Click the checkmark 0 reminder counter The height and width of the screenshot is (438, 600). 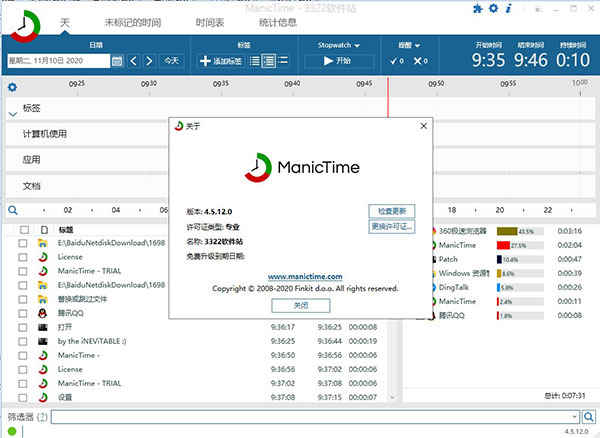click(x=397, y=61)
